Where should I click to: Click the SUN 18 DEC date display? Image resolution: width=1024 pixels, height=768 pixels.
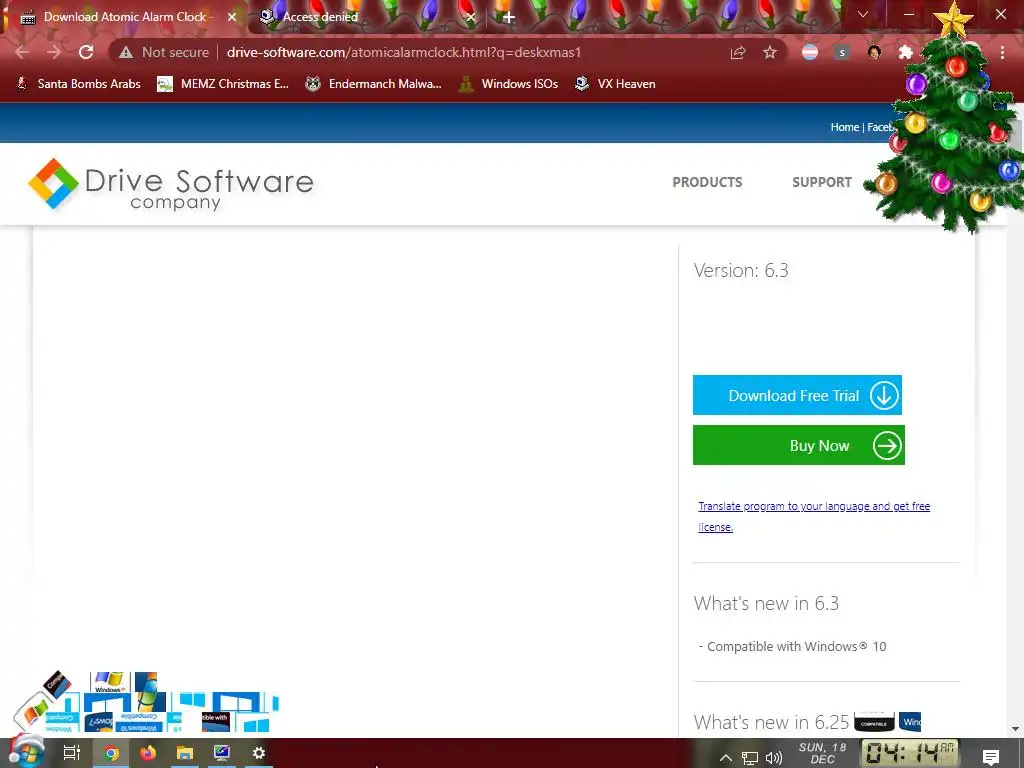[822, 753]
